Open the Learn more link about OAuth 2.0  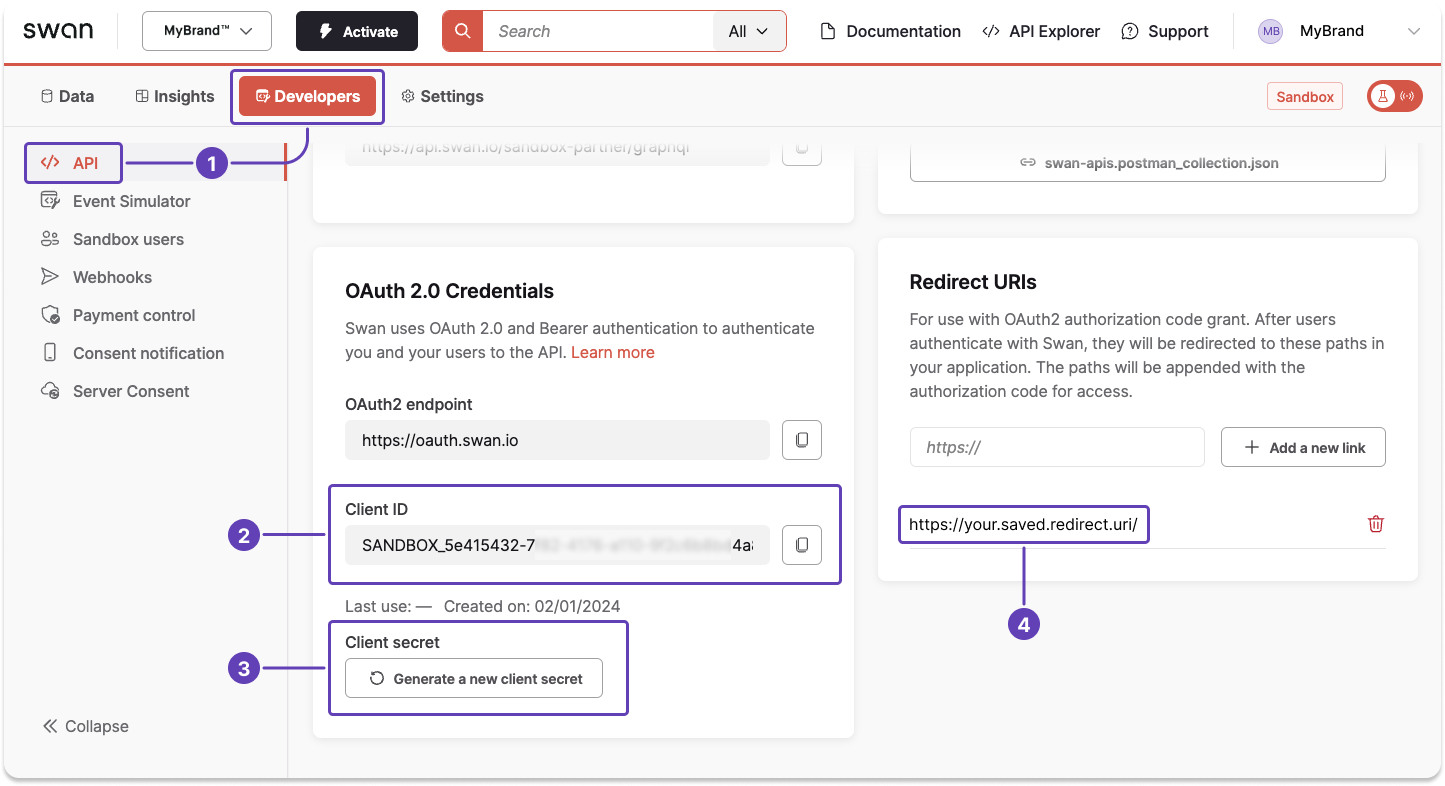[x=612, y=352]
